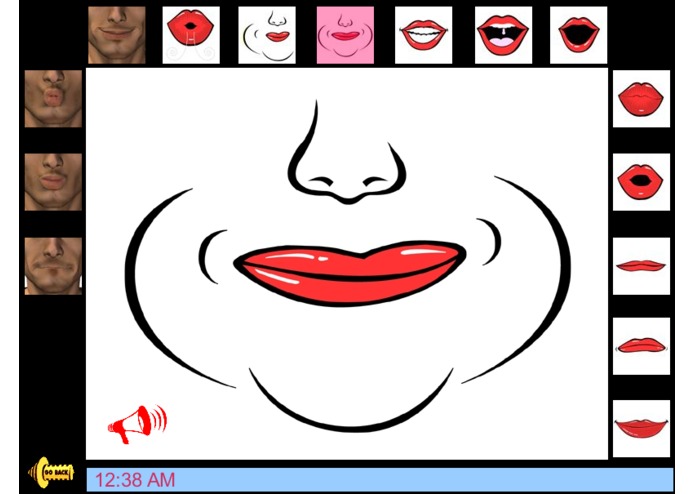Choose the slightly pursed closed lips thumbnail
The height and width of the screenshot is (494, 695).
click(641, 346)
